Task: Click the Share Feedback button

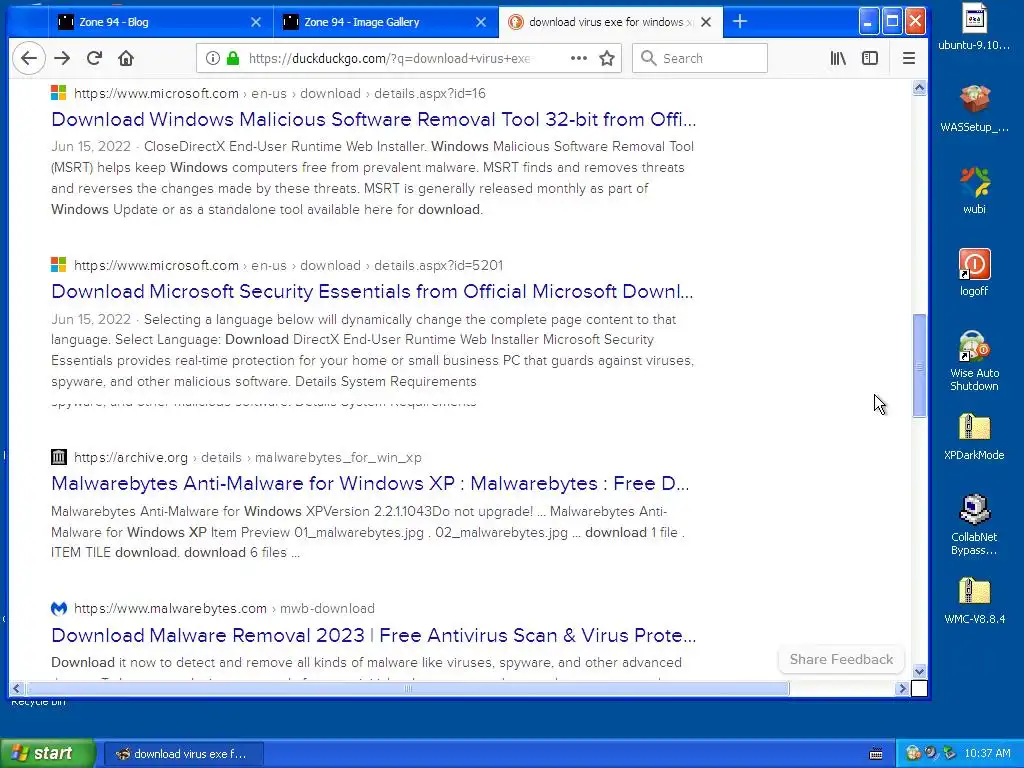Action: 841,660
